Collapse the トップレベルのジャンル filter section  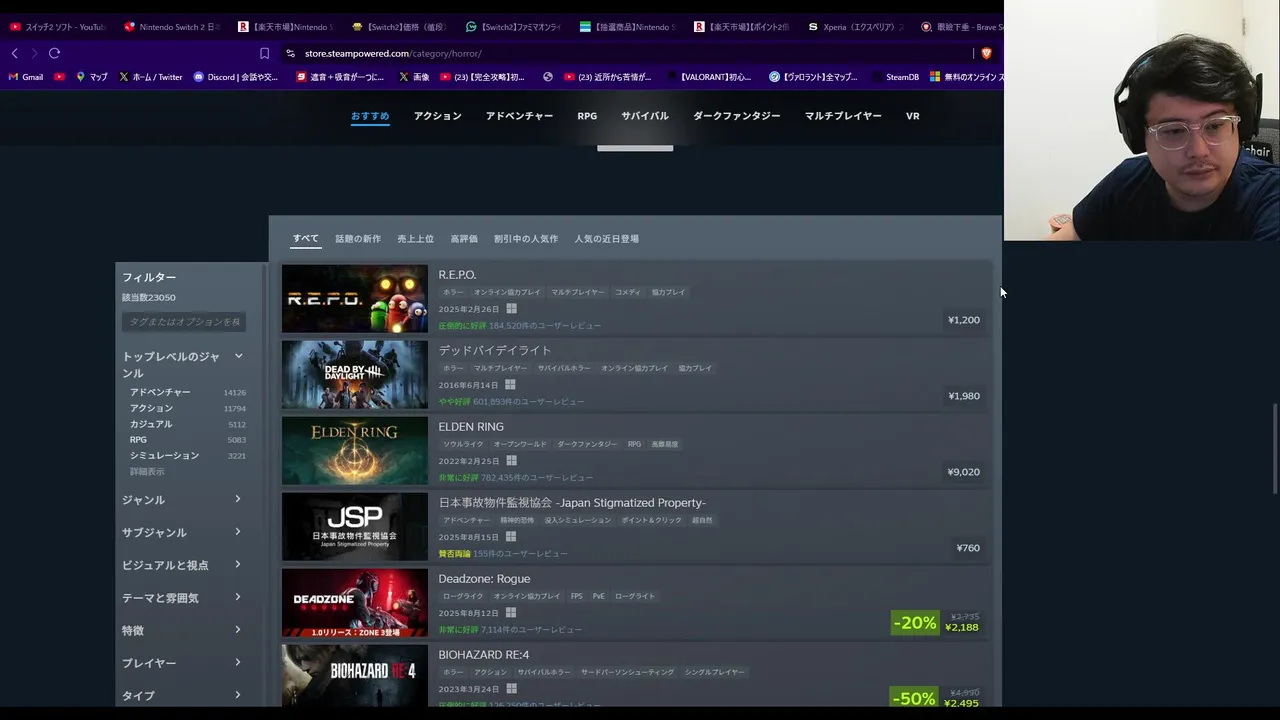tap(183, 365)
